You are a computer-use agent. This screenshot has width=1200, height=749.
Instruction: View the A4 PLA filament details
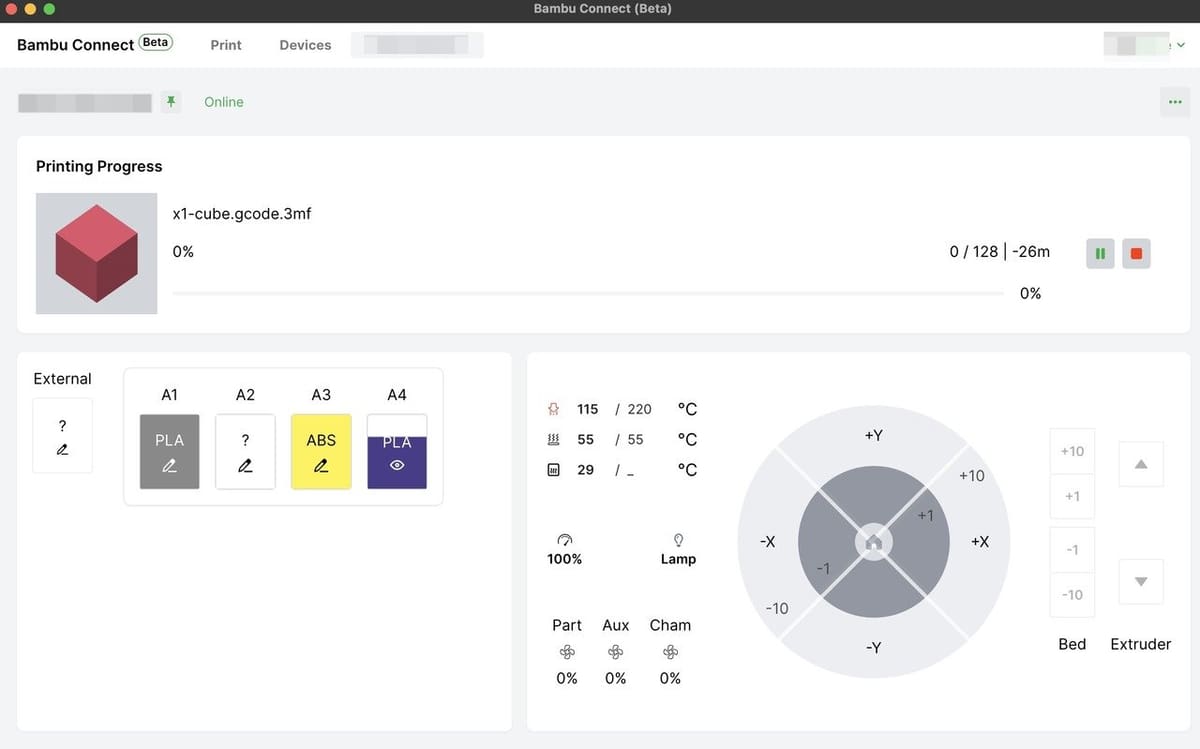pos(397,452)
